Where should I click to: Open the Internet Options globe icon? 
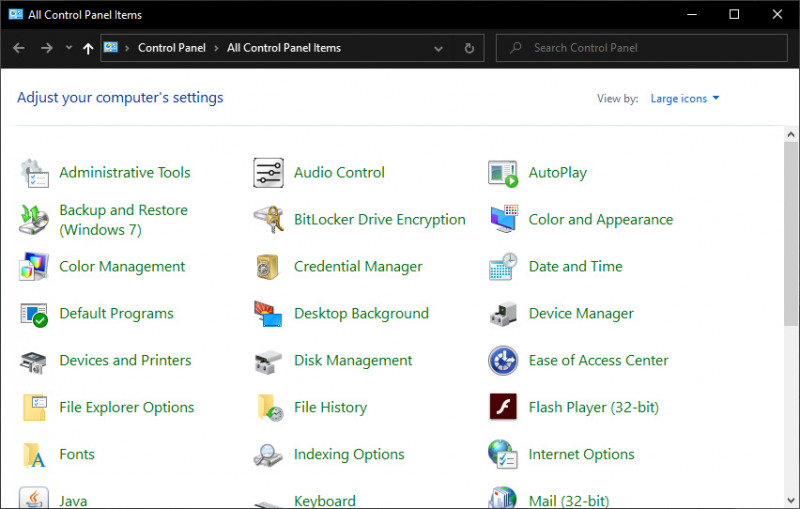coord(503,454)
